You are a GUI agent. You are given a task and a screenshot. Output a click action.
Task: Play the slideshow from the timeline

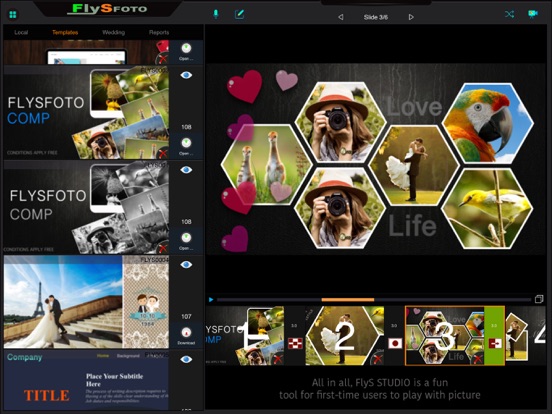point(211,300)
